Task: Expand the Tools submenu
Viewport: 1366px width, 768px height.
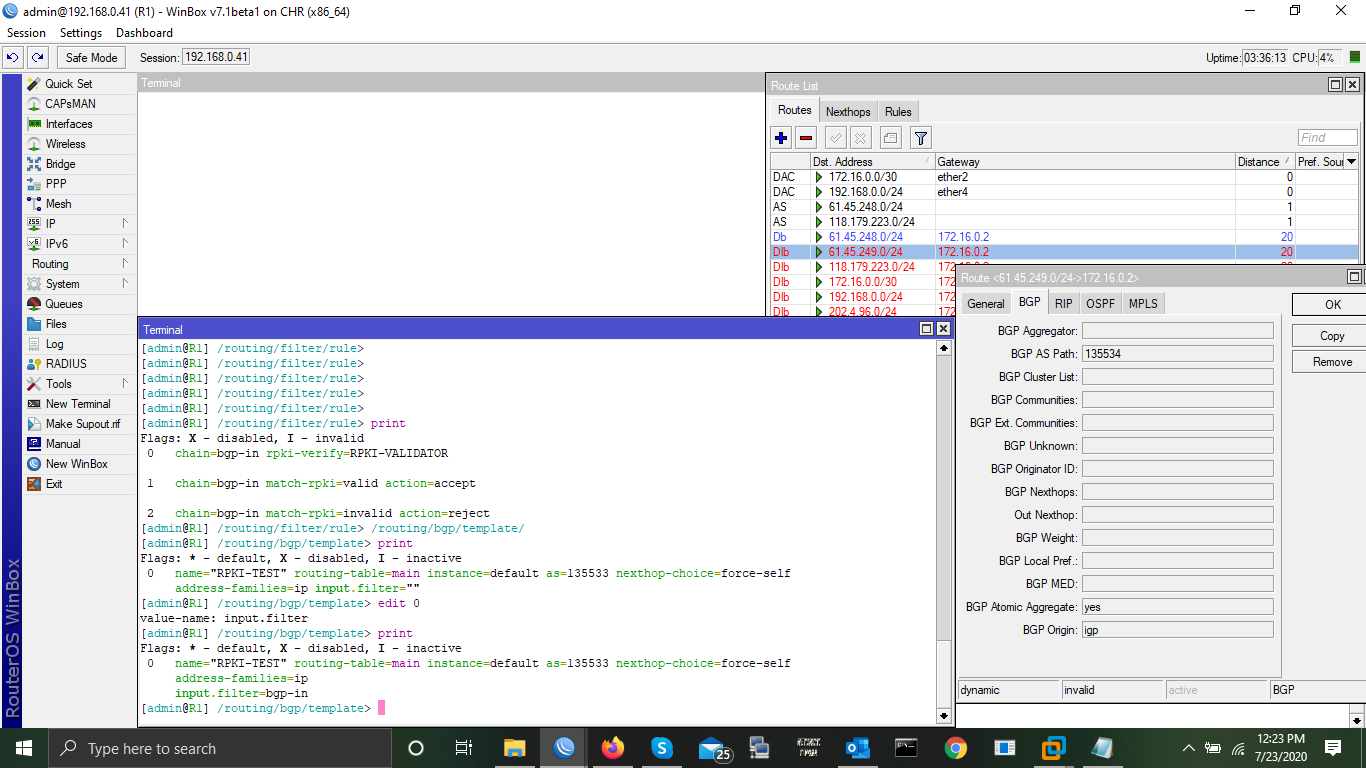Action: tap(80, 384)
